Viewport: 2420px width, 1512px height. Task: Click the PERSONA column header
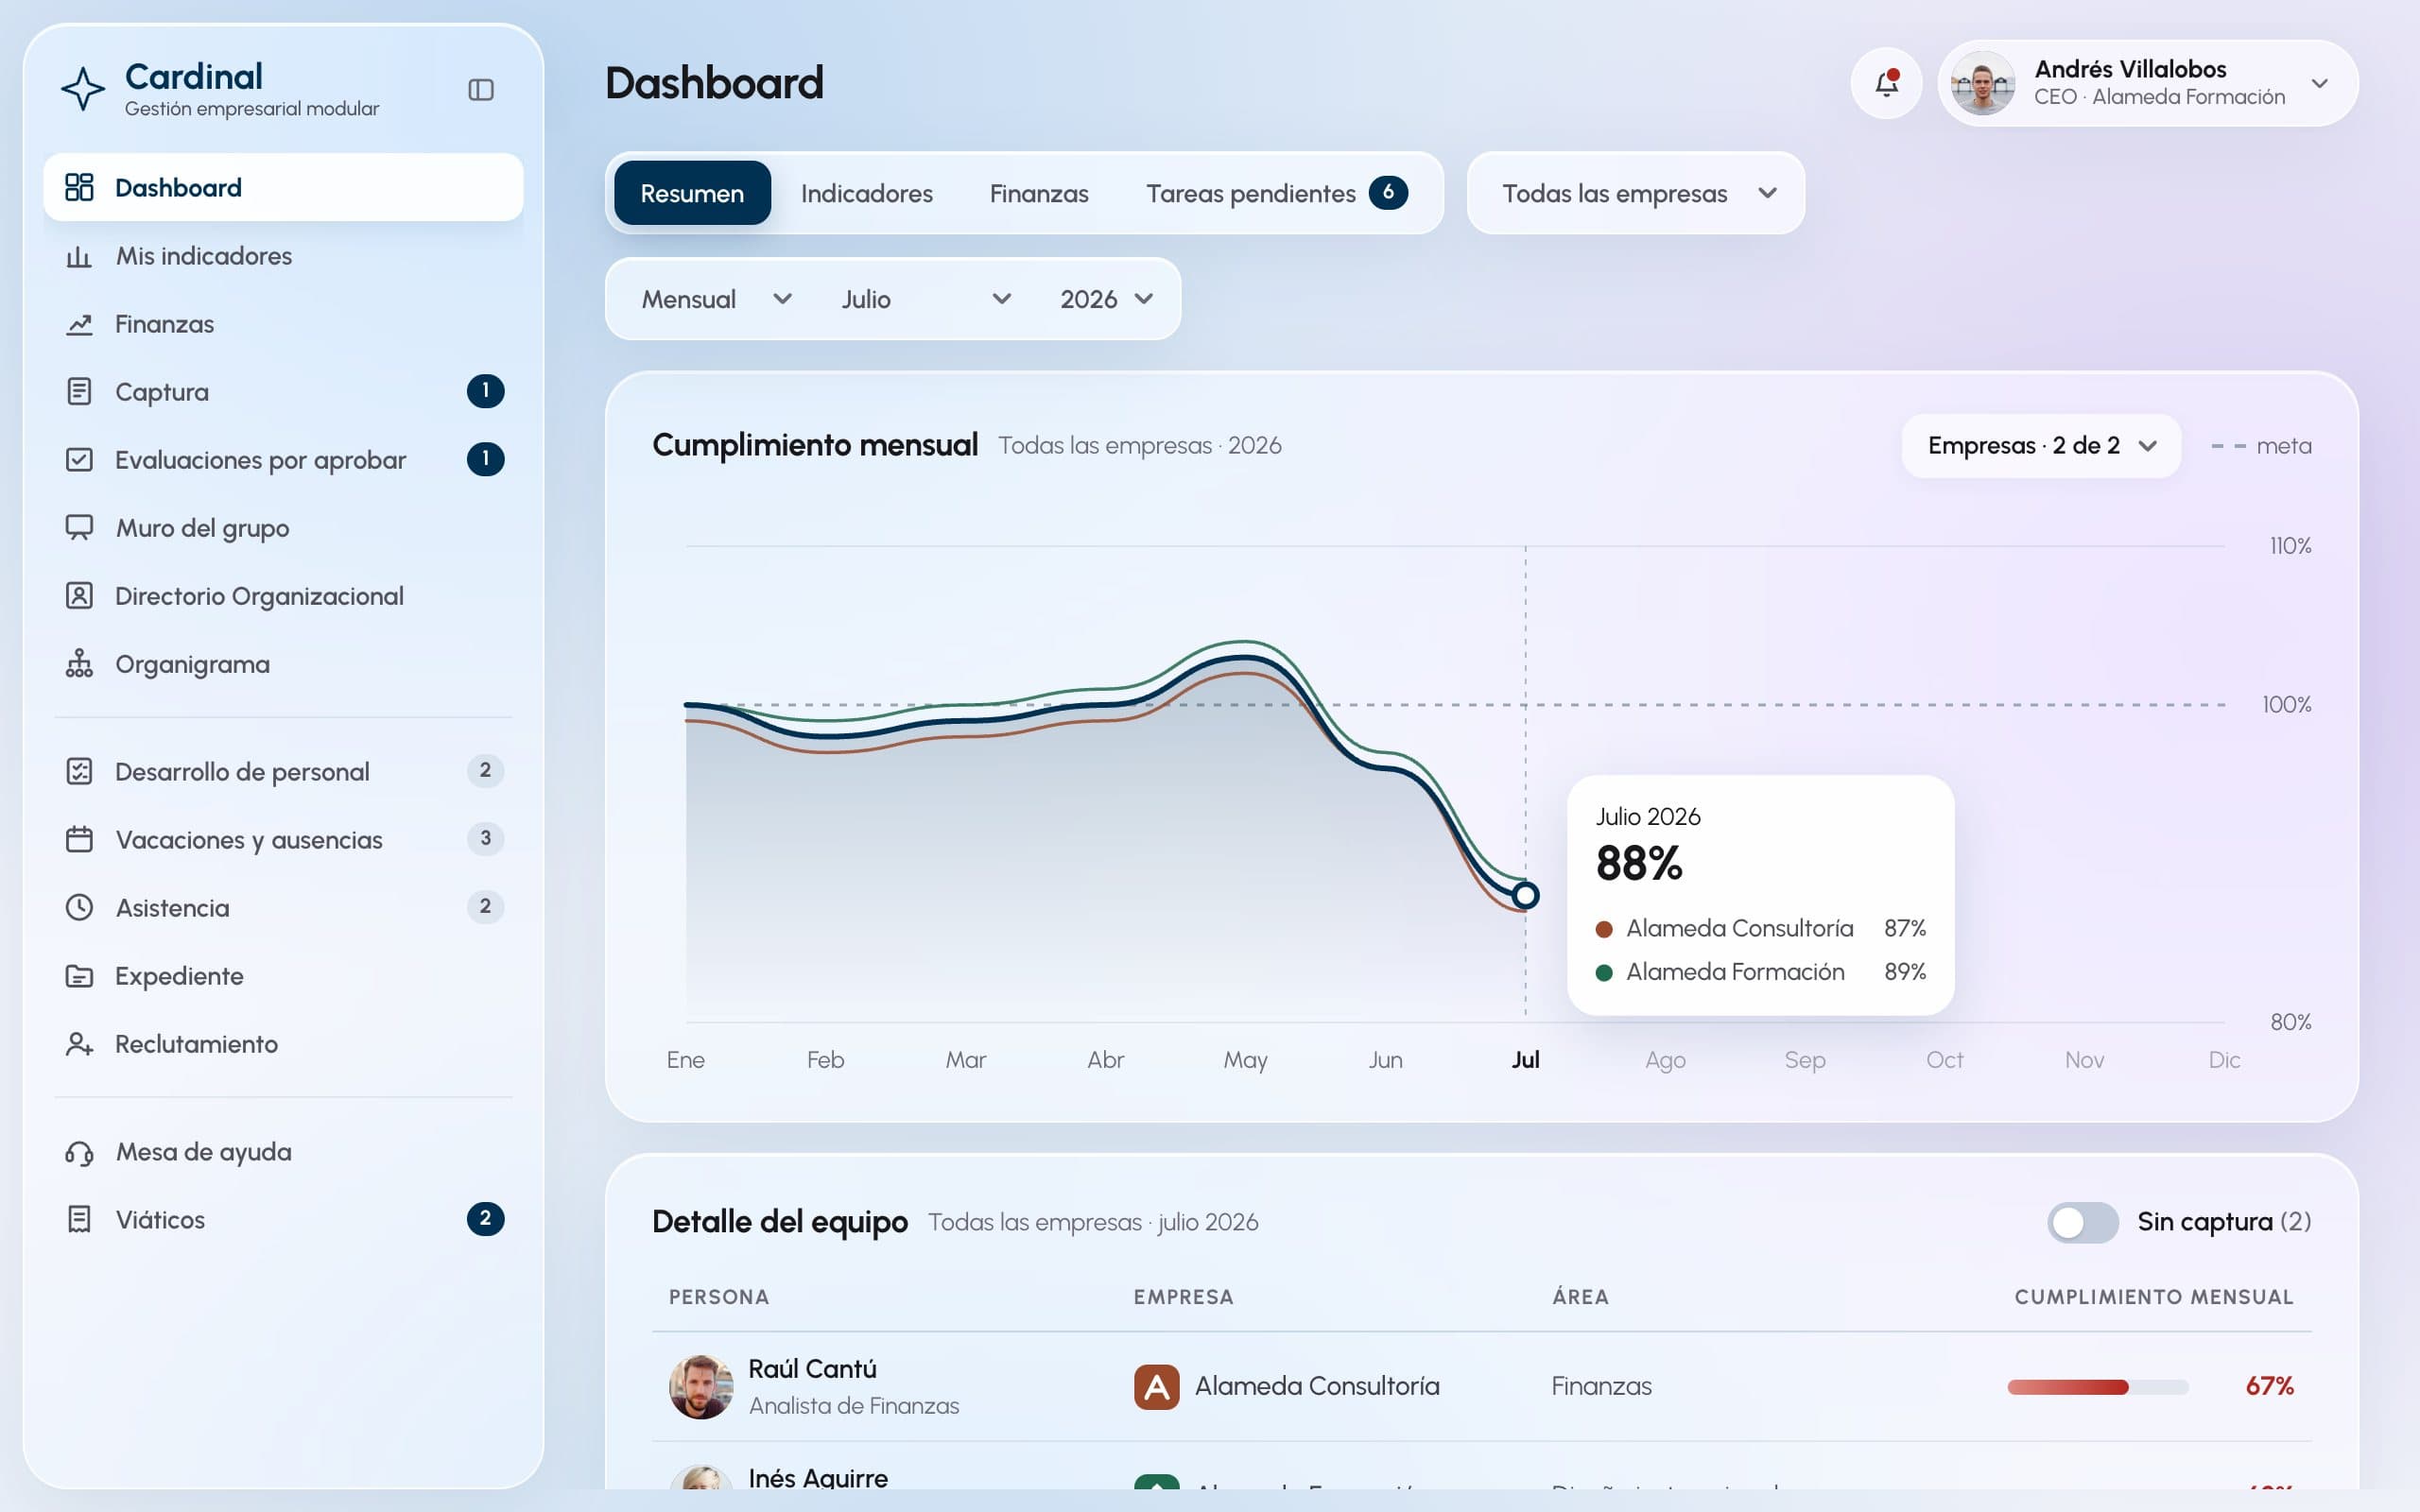[x=719, y=1297]
